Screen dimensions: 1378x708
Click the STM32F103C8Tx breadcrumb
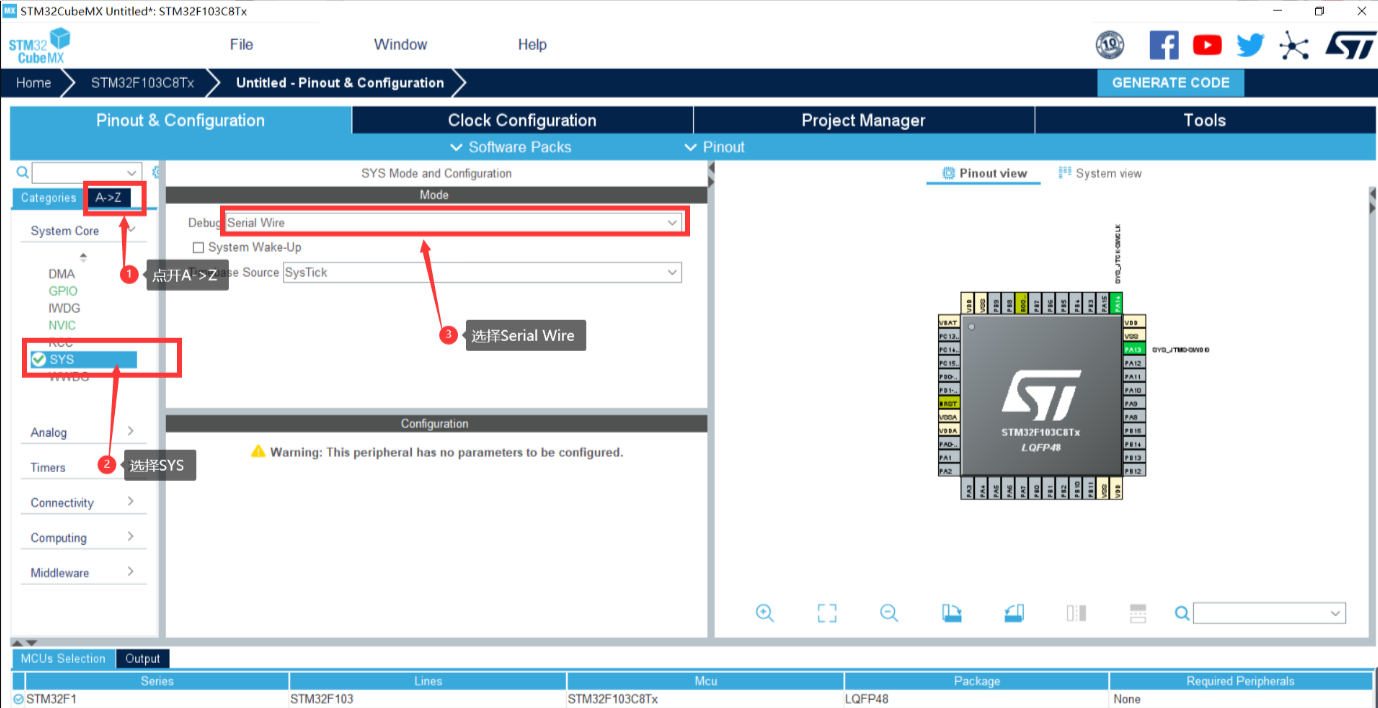coord(142,83)
